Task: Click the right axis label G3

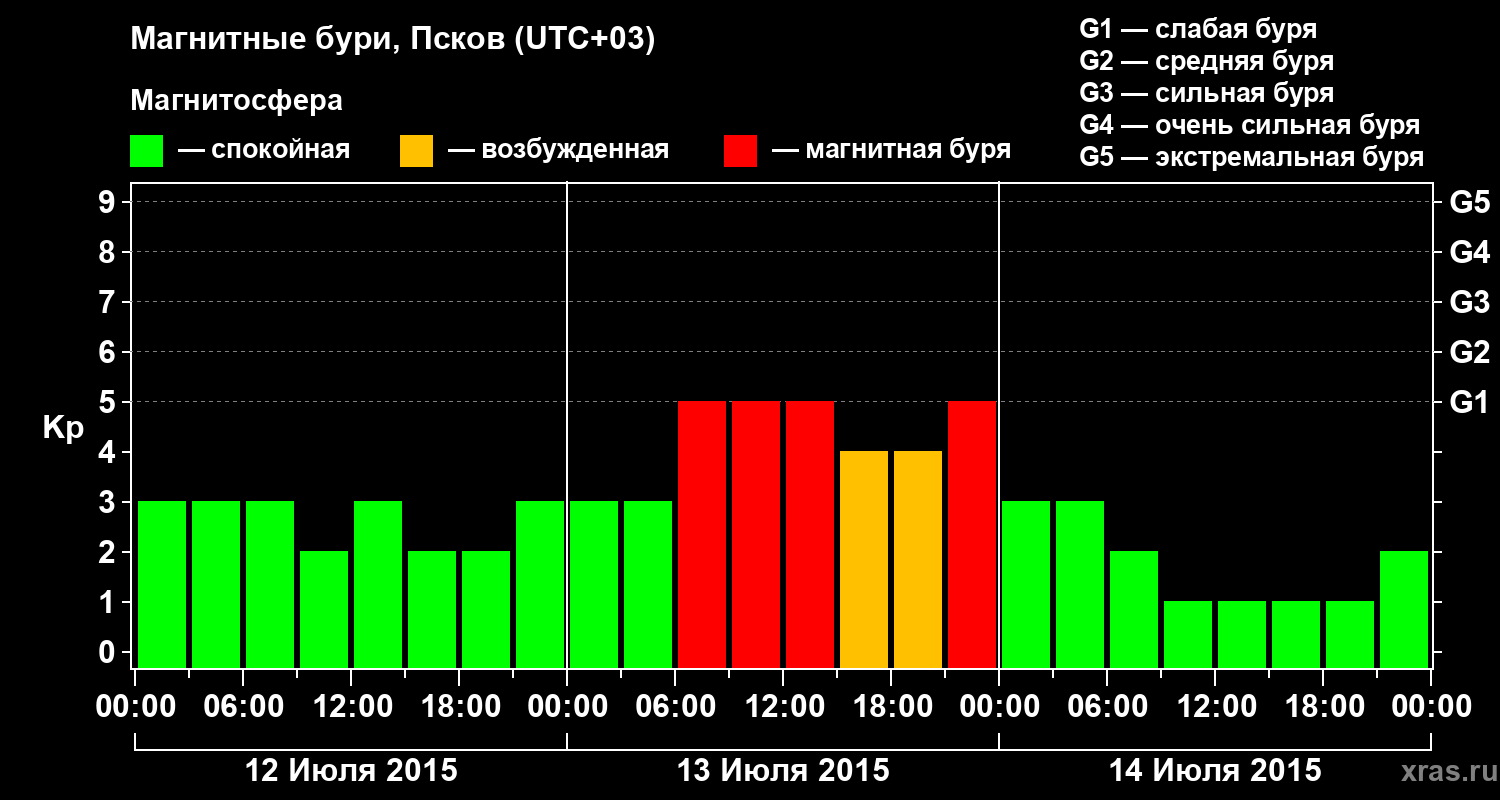Action: tap(1469, 303)
